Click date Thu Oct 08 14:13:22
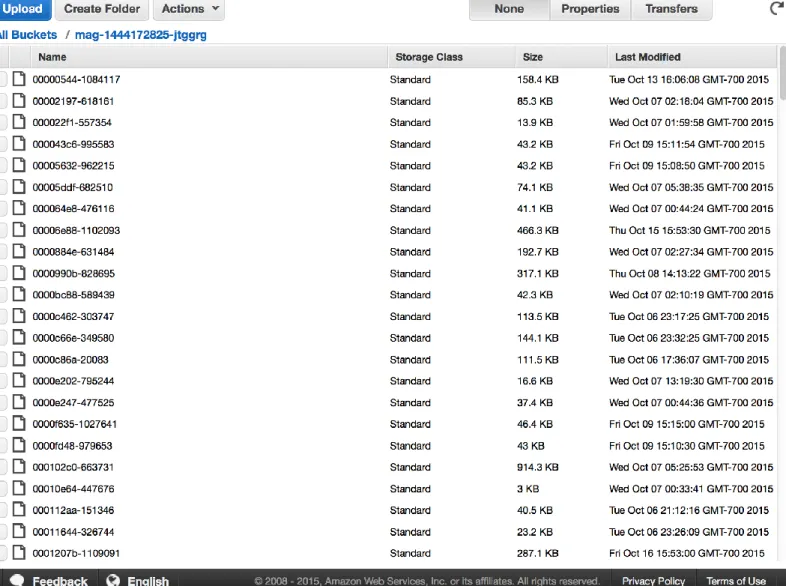Image resolution: width=786 pixels, height=586 pixels. [689, 273]
